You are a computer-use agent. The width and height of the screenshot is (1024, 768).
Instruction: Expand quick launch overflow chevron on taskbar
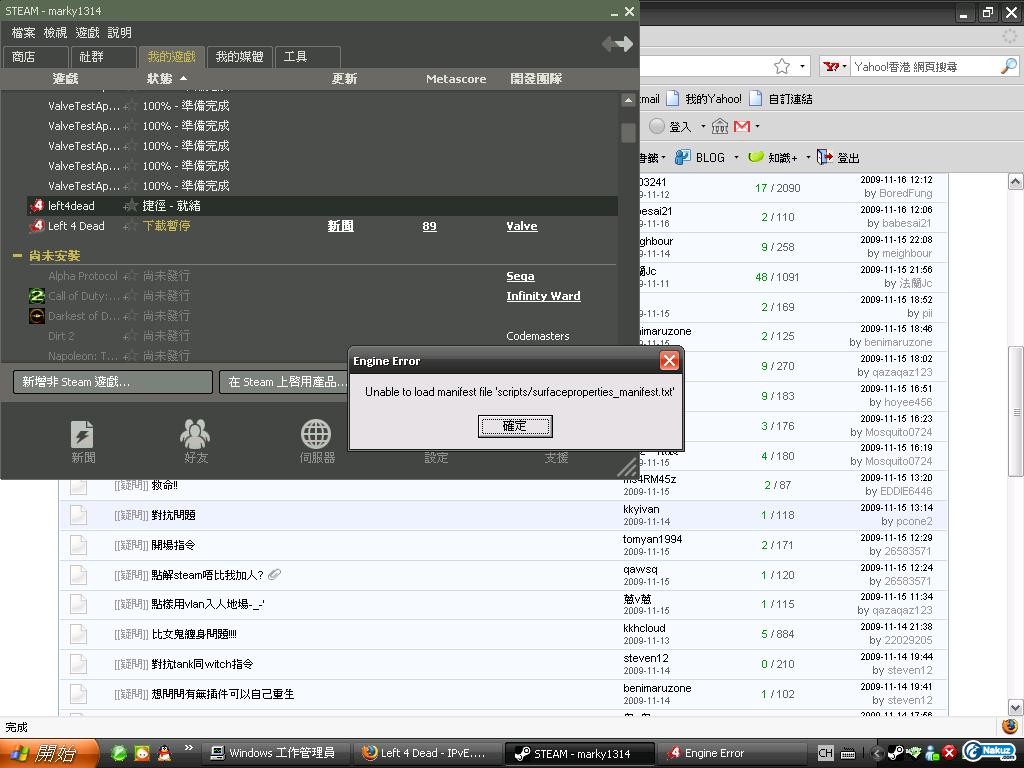pyautogui.click(x=189, y=748)
